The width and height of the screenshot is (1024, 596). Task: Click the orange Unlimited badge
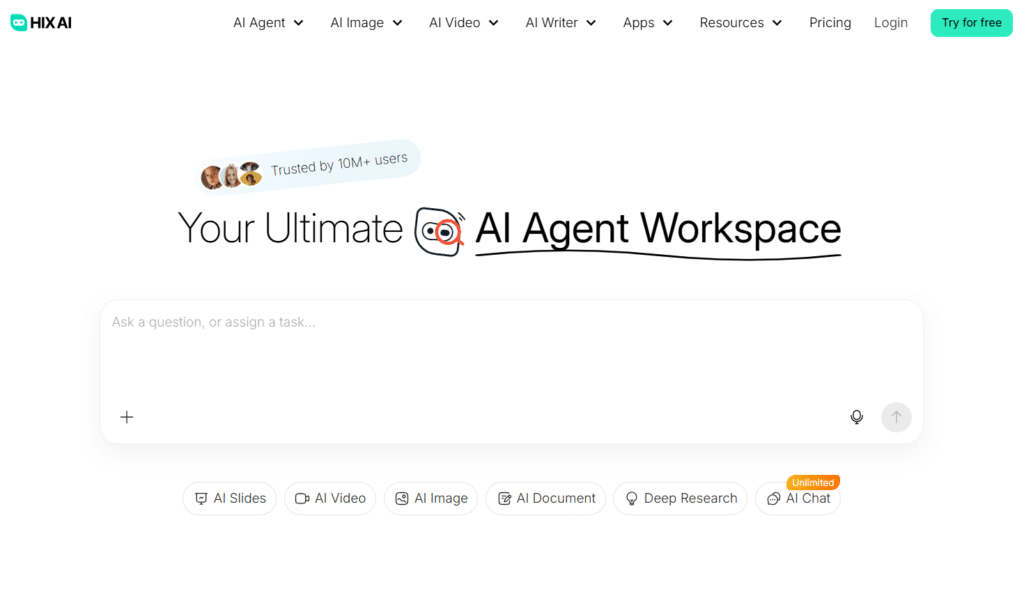click(813, 482)
